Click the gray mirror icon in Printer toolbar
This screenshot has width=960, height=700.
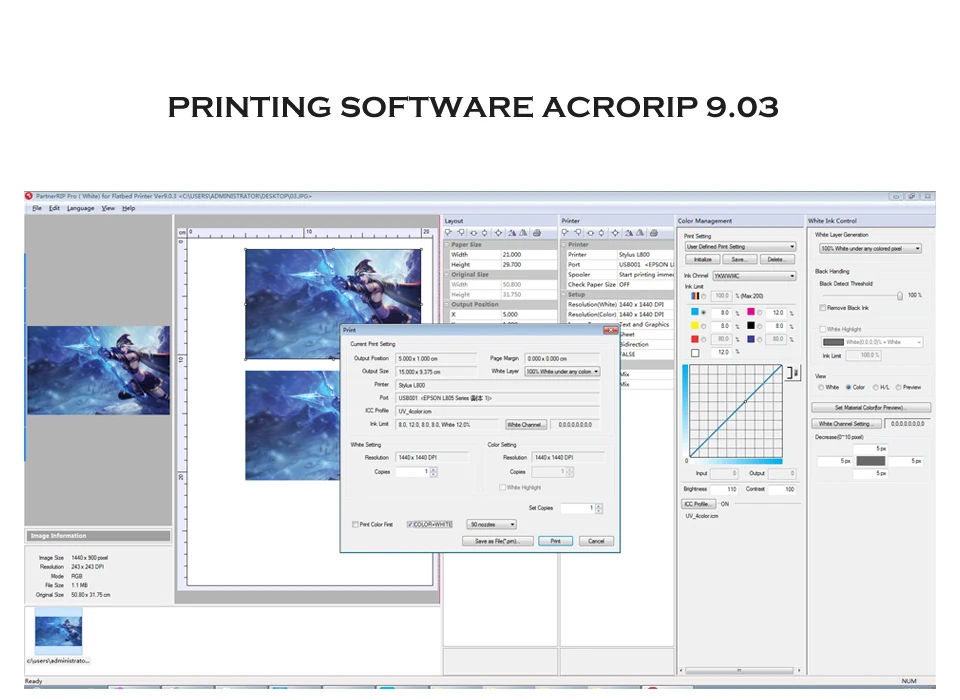pyautogui.click(x=640, y=233)
